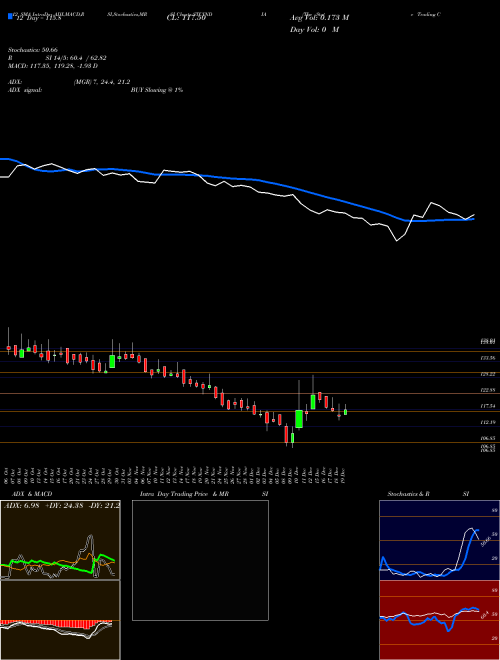Click the 'ADX signal:' label
Screen dimensions: 500x660
pyautogui.click(x=24, y=90)
